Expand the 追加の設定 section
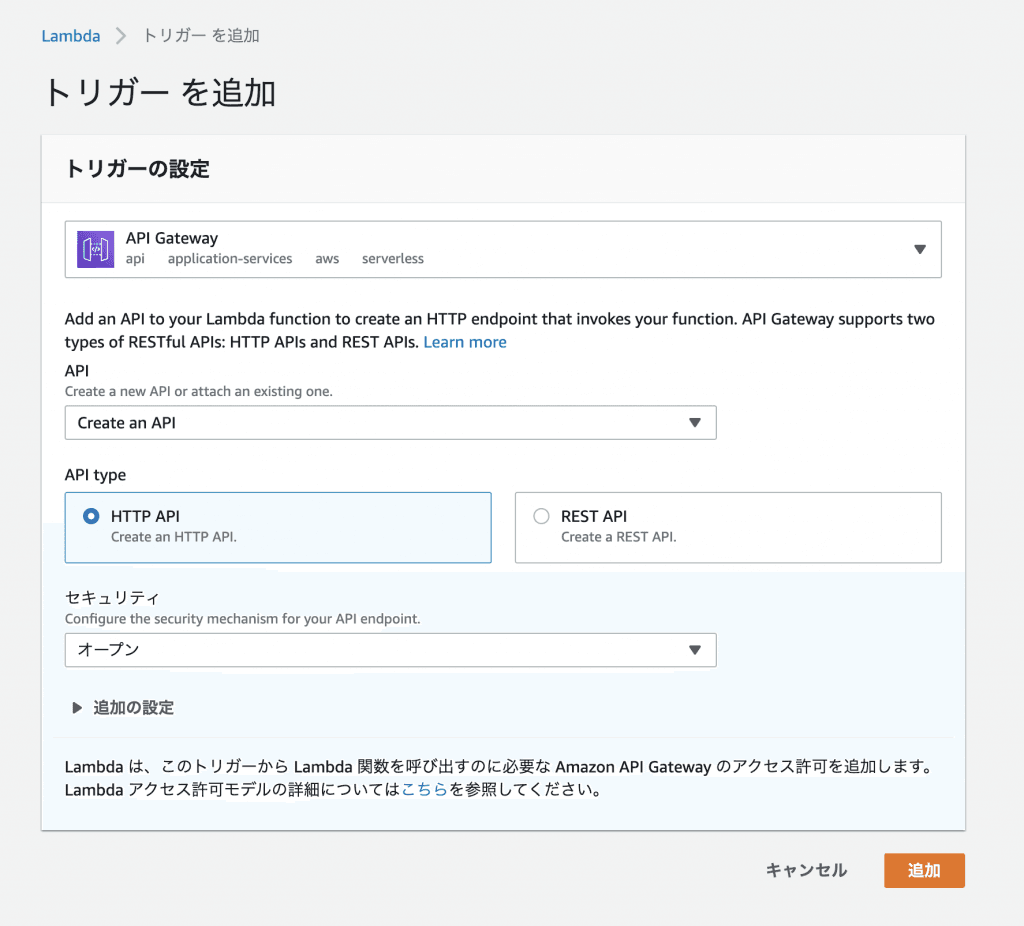This screenshot has height=926, width=1024. click(123, 708)
